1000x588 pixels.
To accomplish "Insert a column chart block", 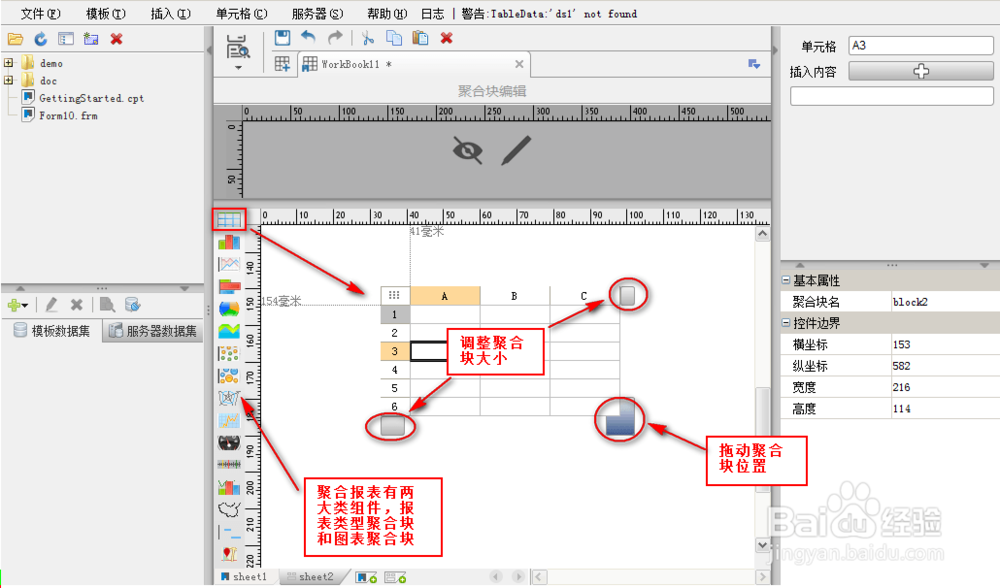I will pyautogui.click(x=228, y=242).
